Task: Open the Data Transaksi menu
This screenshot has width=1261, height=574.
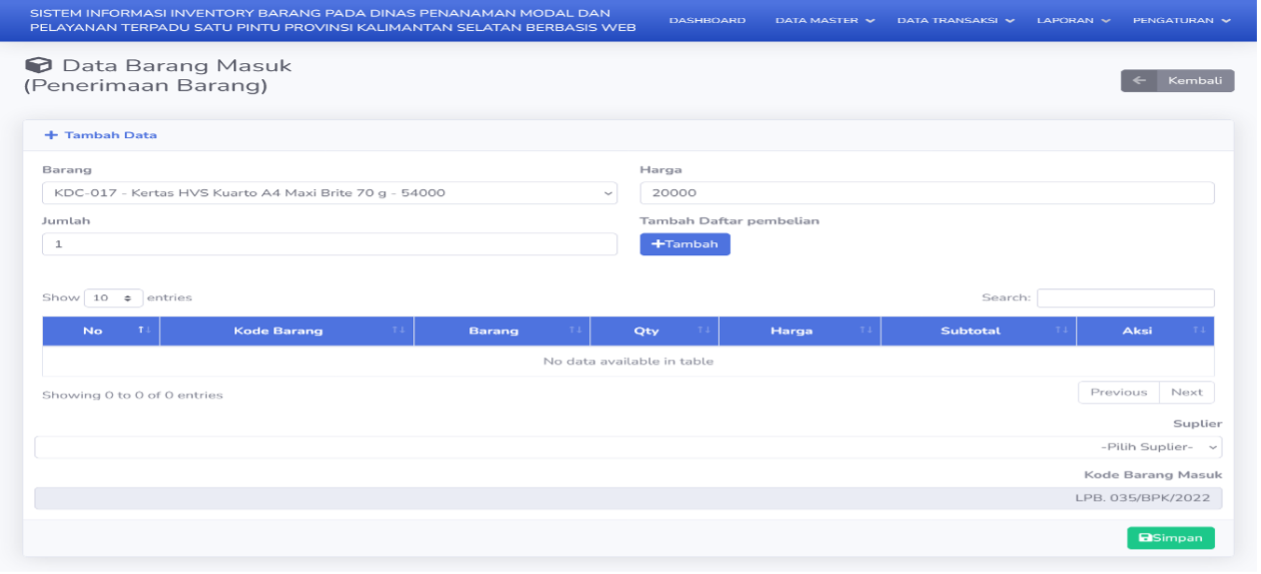Action: 955,21
